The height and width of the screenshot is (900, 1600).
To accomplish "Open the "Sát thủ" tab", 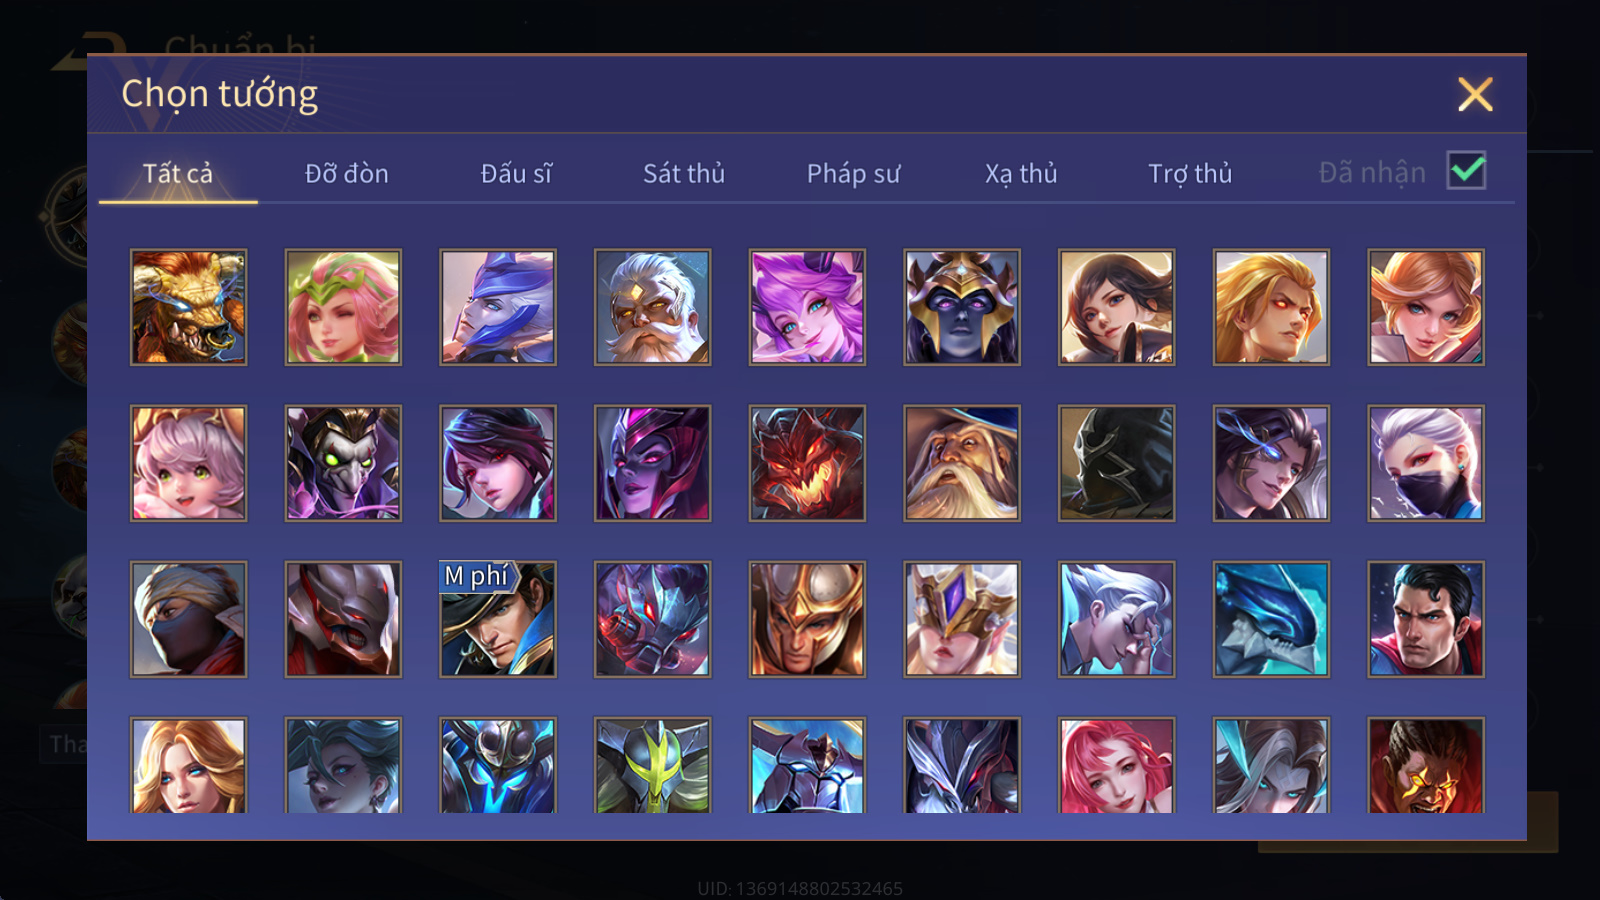I will point(684,173).
